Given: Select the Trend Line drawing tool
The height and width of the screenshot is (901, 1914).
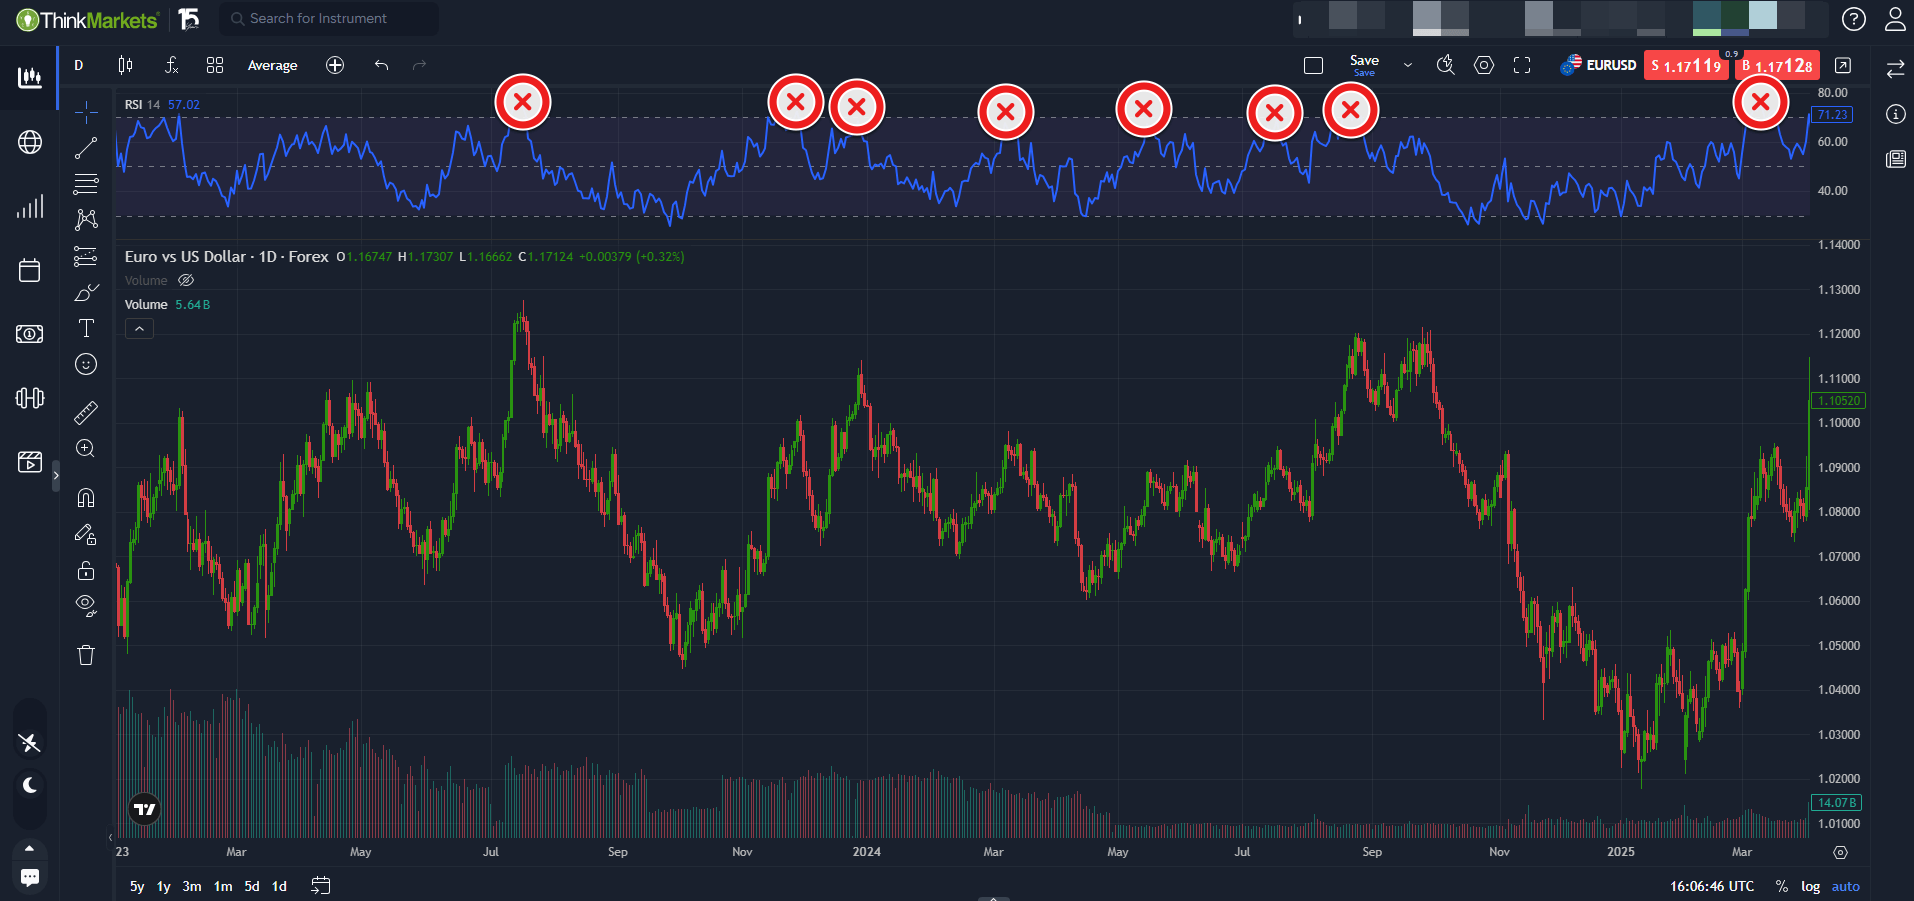Looking at the screenshot, I should tap(86, 147).
